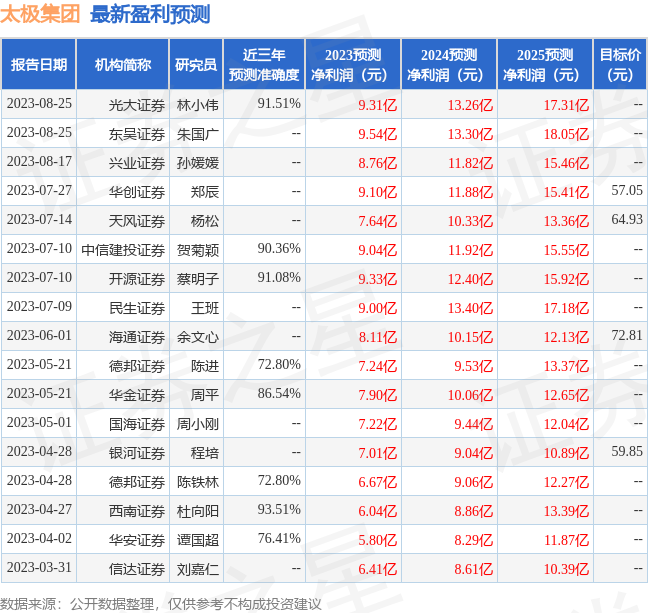Click the 太极集团 title text
Image resolution: width=648 pixels, height=613 pixels.
click(x=40, y=14)
